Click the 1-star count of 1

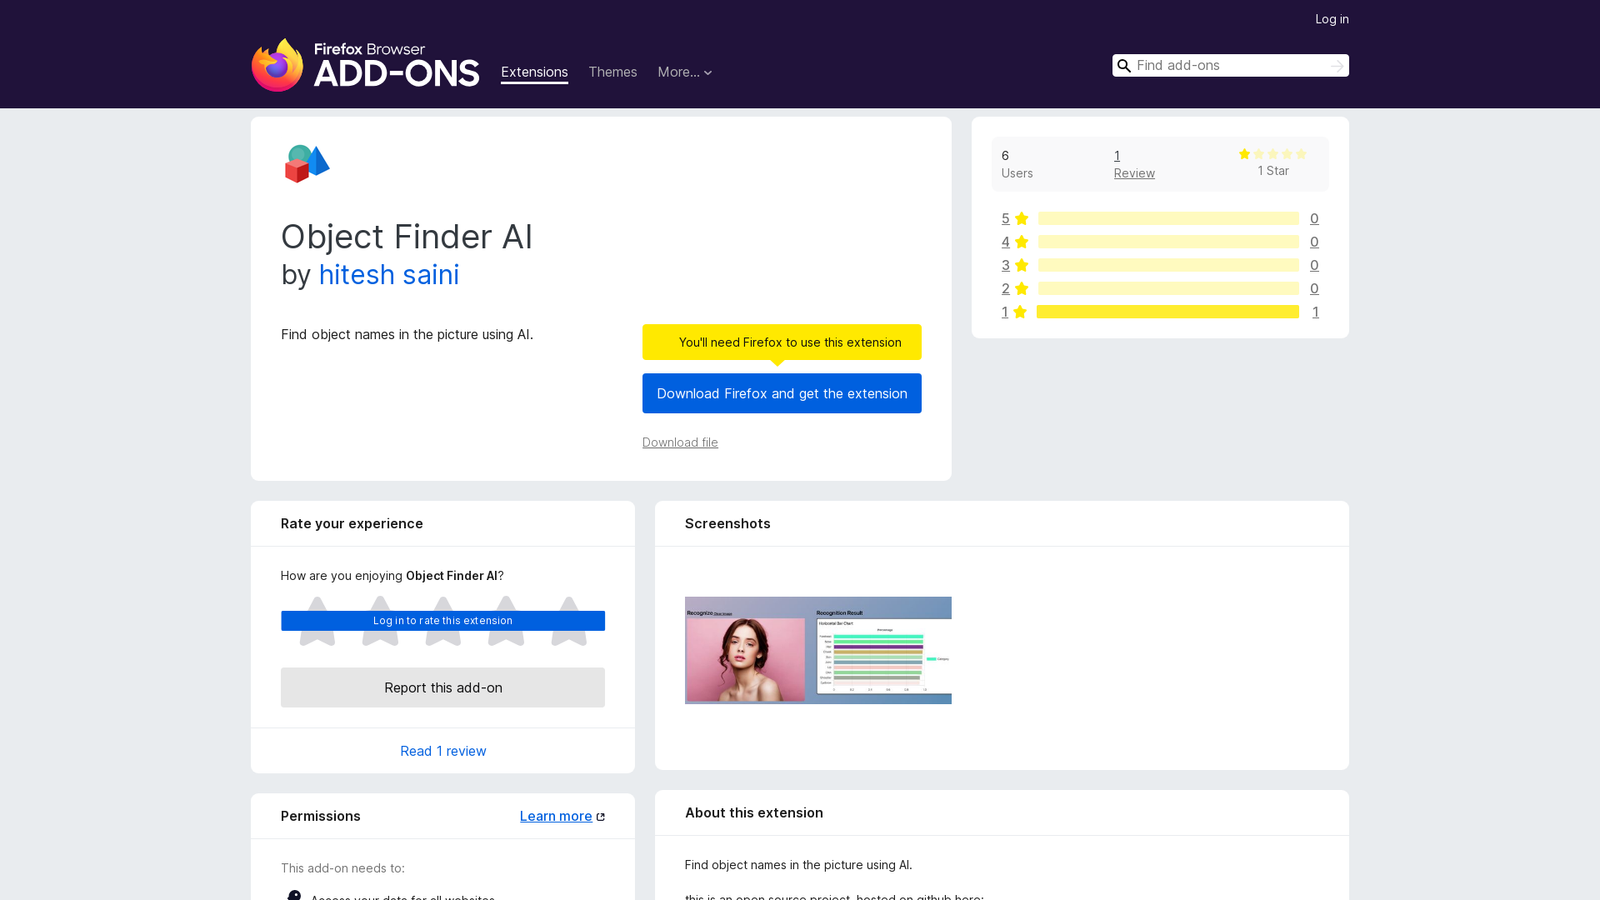coord(1315,312)
